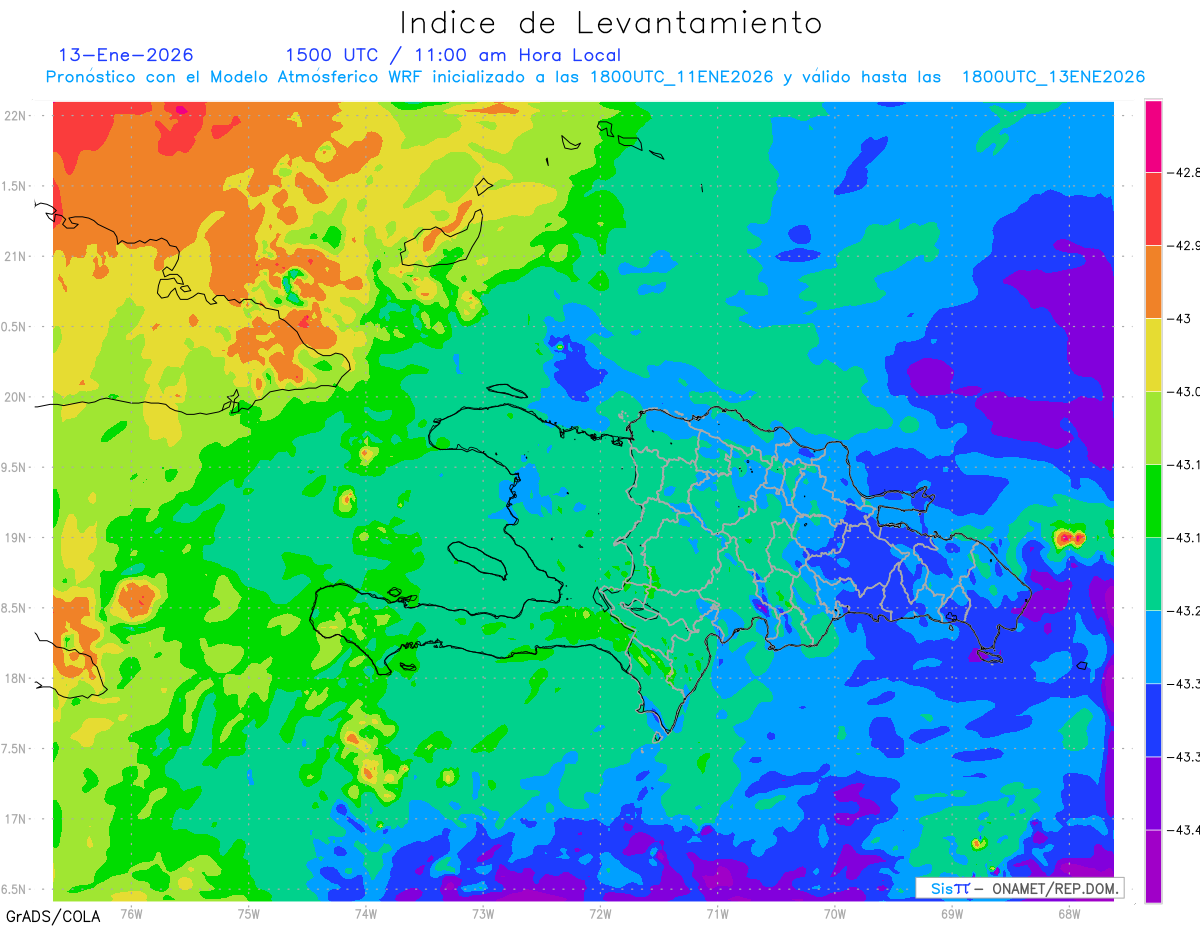The image size is (1200, 927).
Task: Select the lime yellow-green legend swatch
Action: point(1153,428)
